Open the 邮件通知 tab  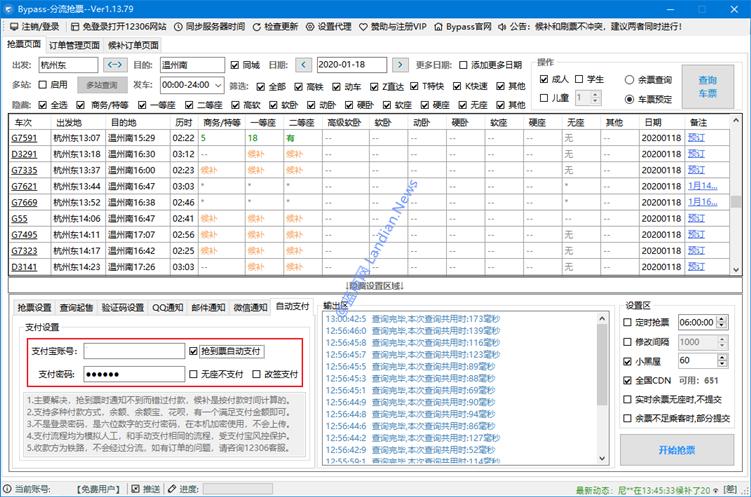tap(208, 307)
